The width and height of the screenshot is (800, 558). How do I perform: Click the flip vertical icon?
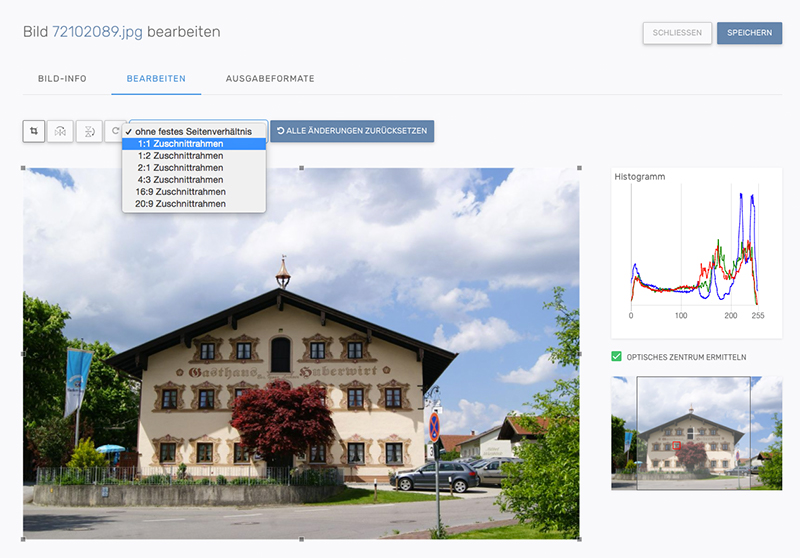[x=88, y=131]
